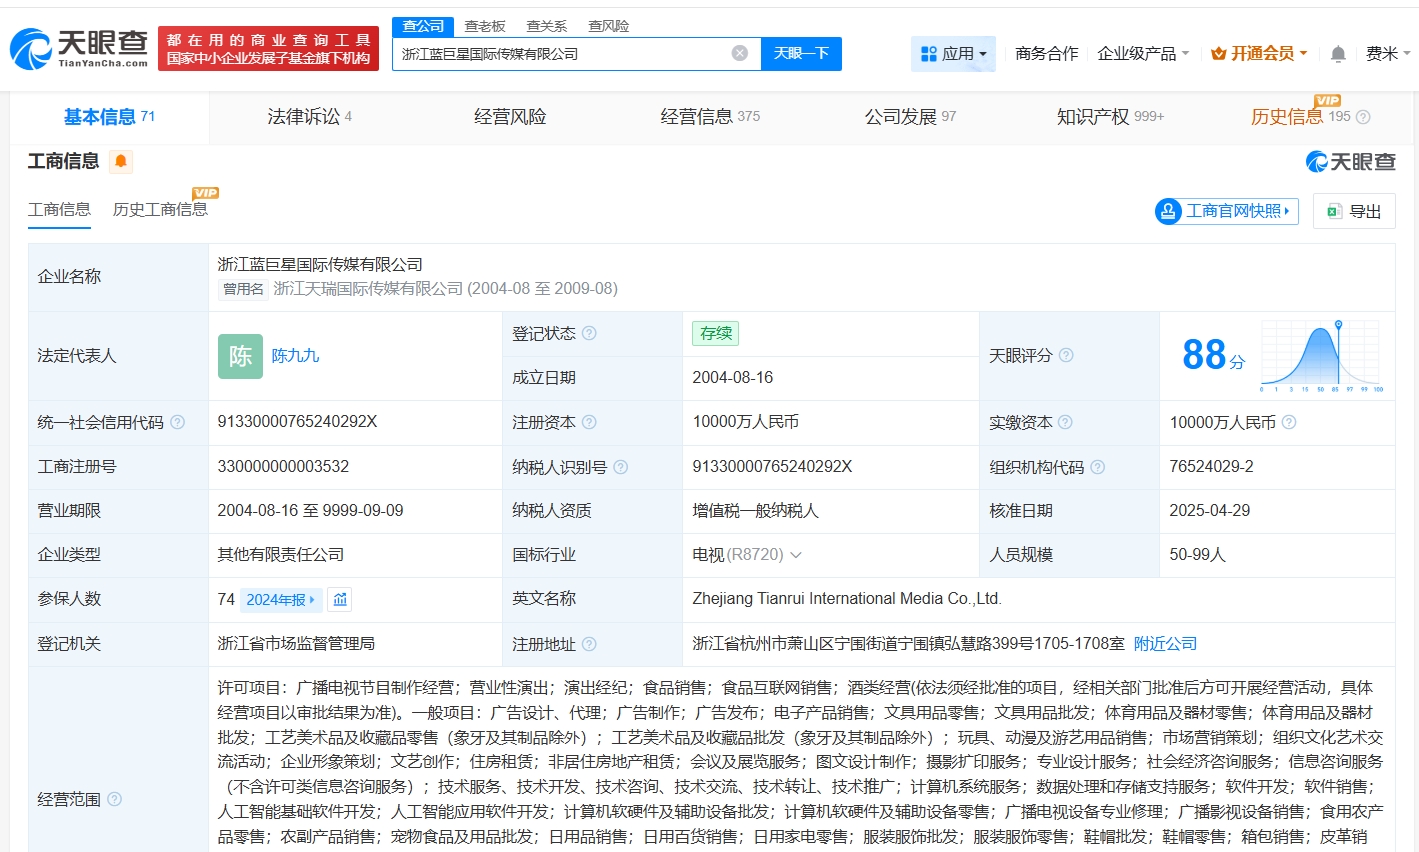
Task: Click help icon next to 统一社会信用代码
Action: point(177,422)
